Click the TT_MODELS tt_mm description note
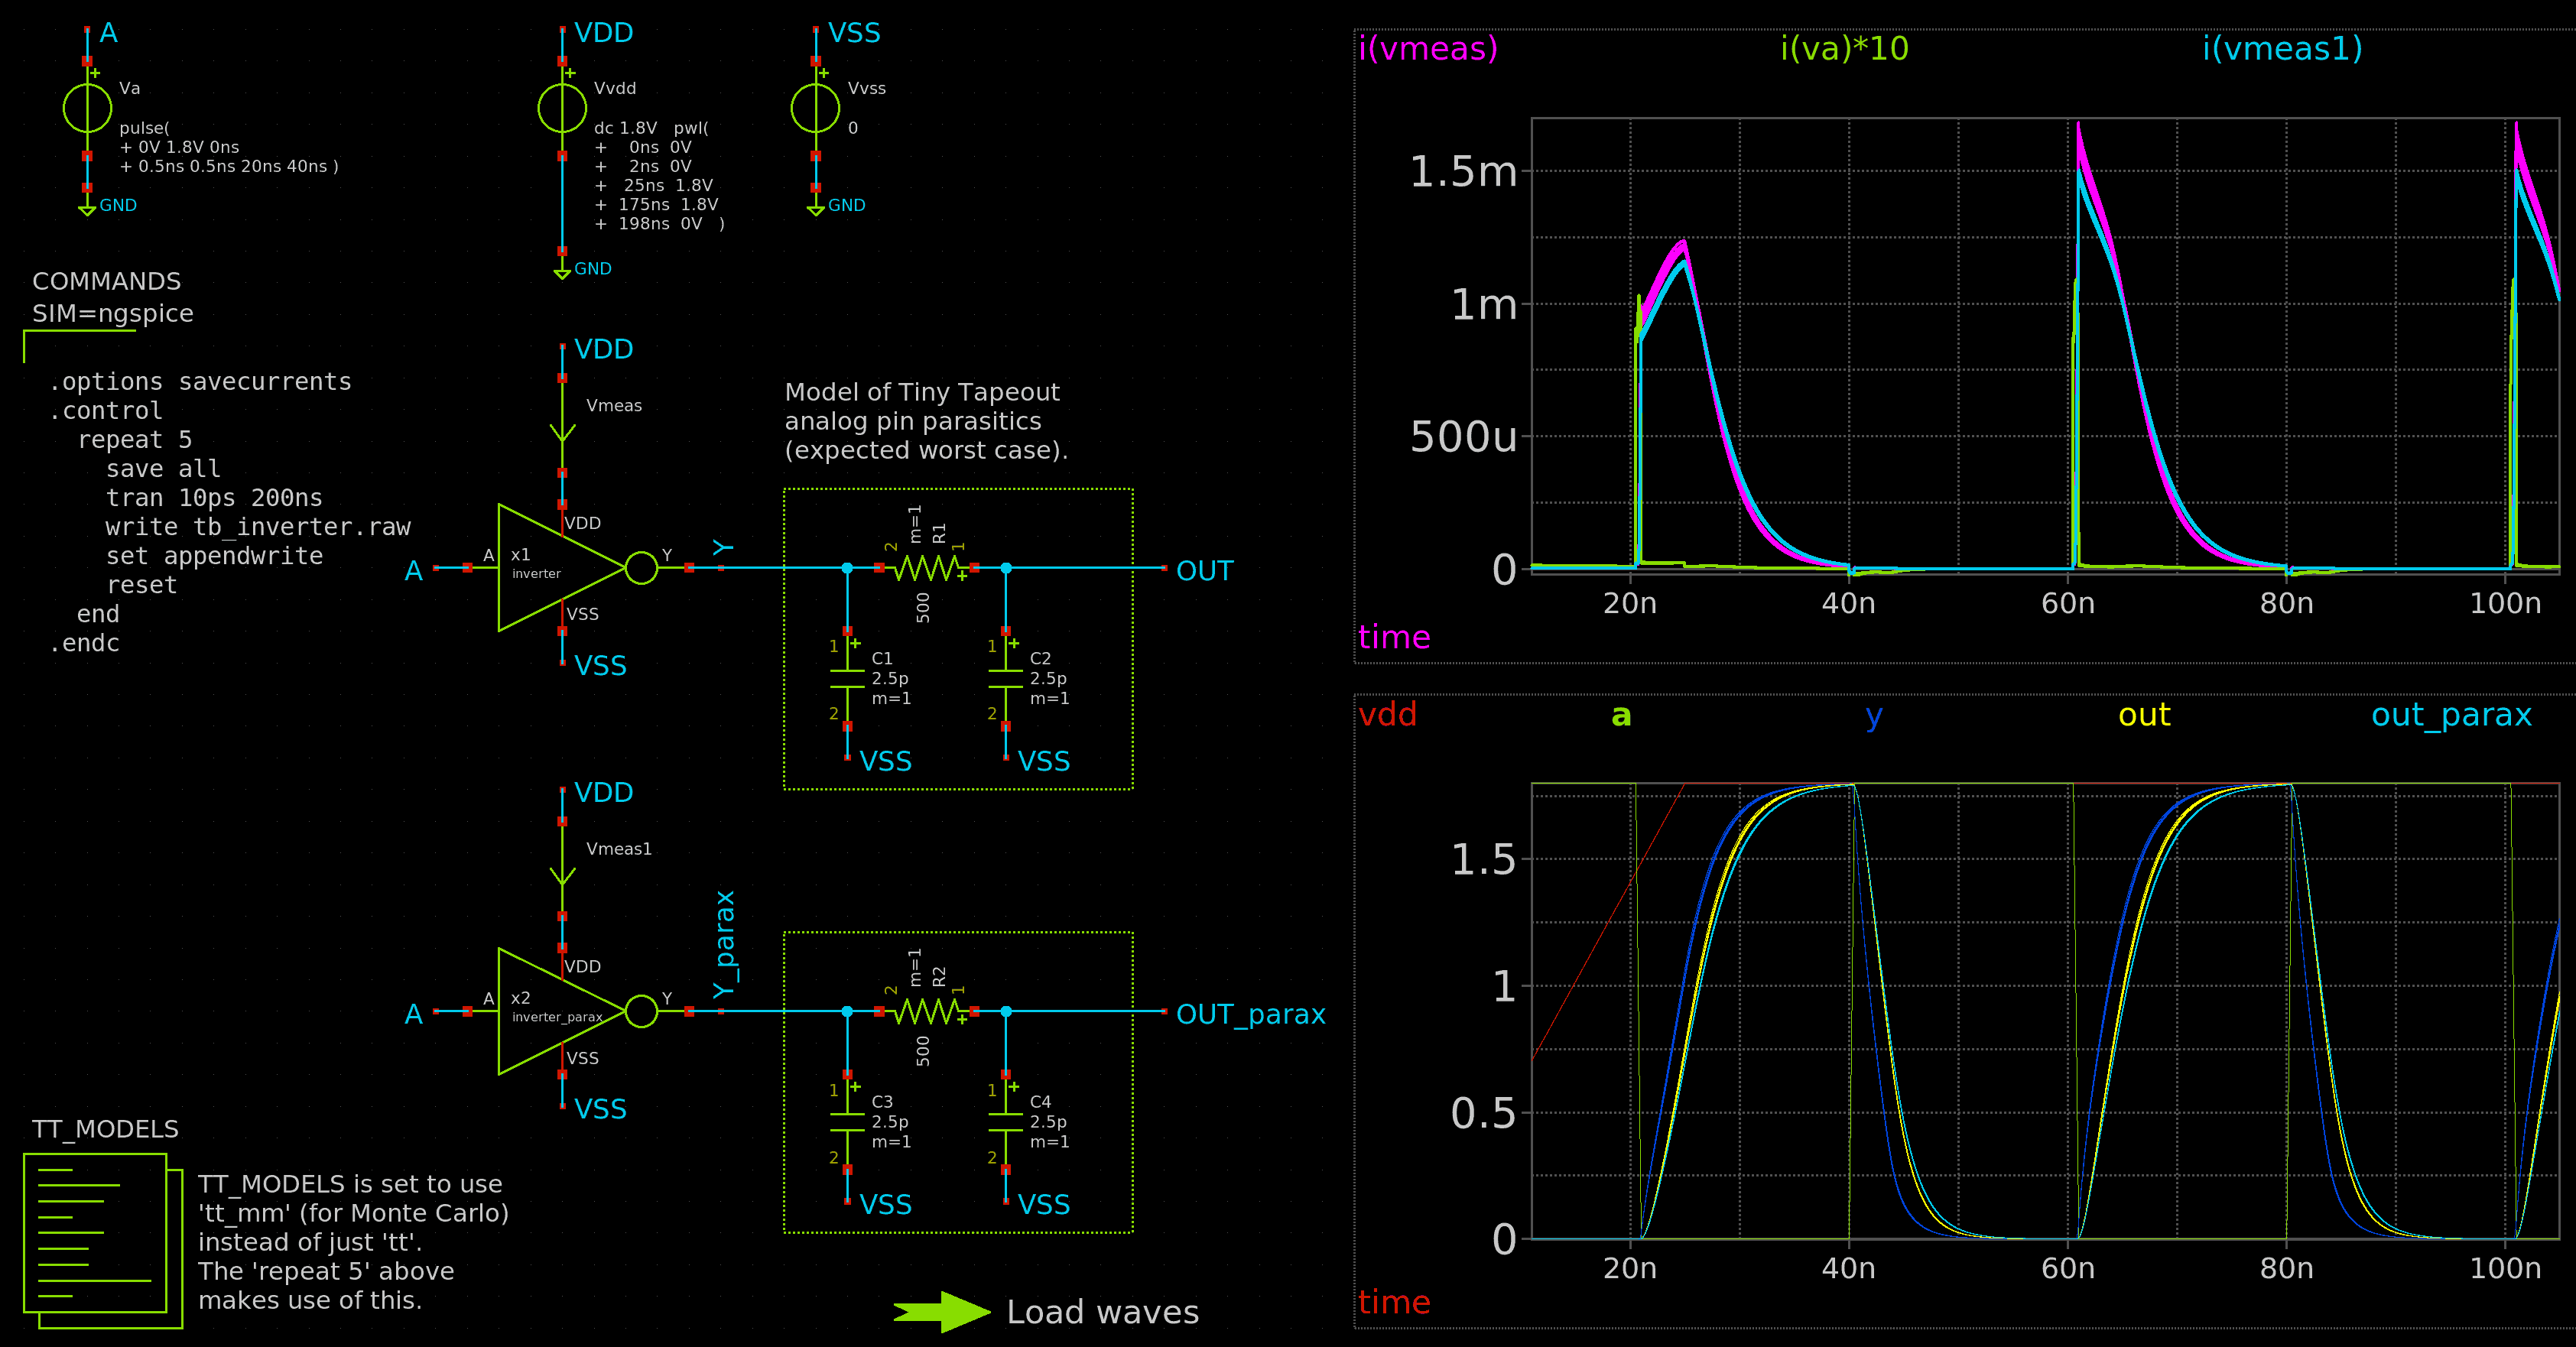This screenshot has height=1347, width=2576. (x=353, y=1242)
